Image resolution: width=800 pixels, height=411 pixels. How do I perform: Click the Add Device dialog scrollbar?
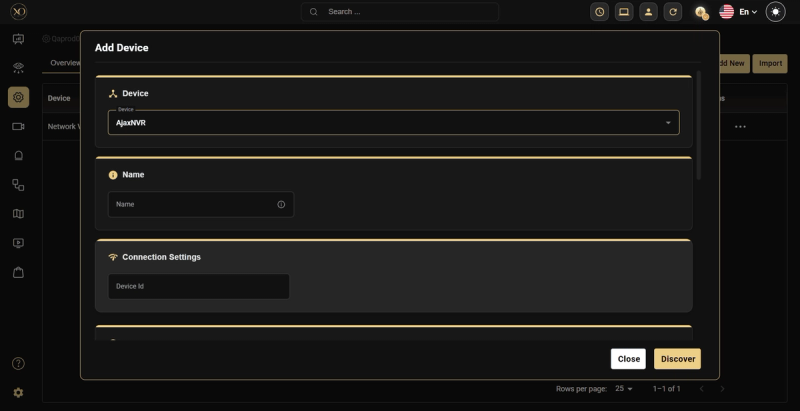698,125
